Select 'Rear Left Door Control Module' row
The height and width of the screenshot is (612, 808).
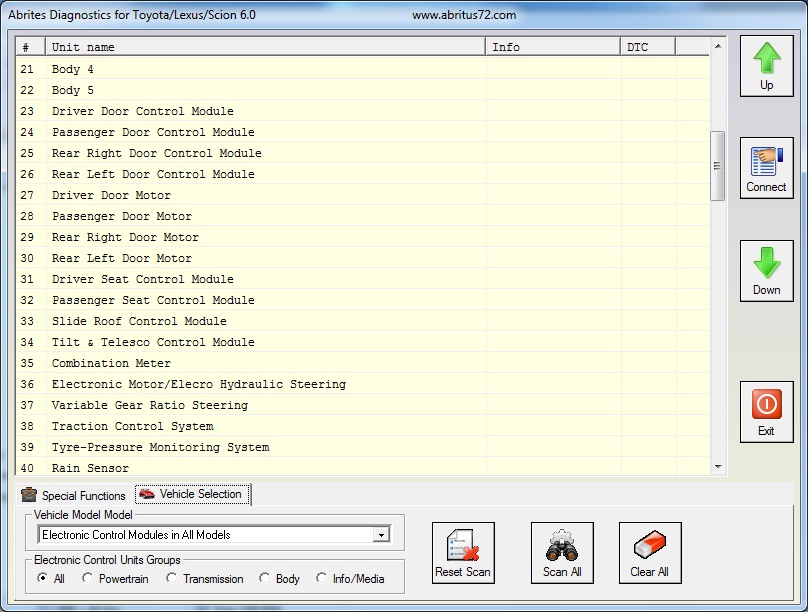click(363, 174)
